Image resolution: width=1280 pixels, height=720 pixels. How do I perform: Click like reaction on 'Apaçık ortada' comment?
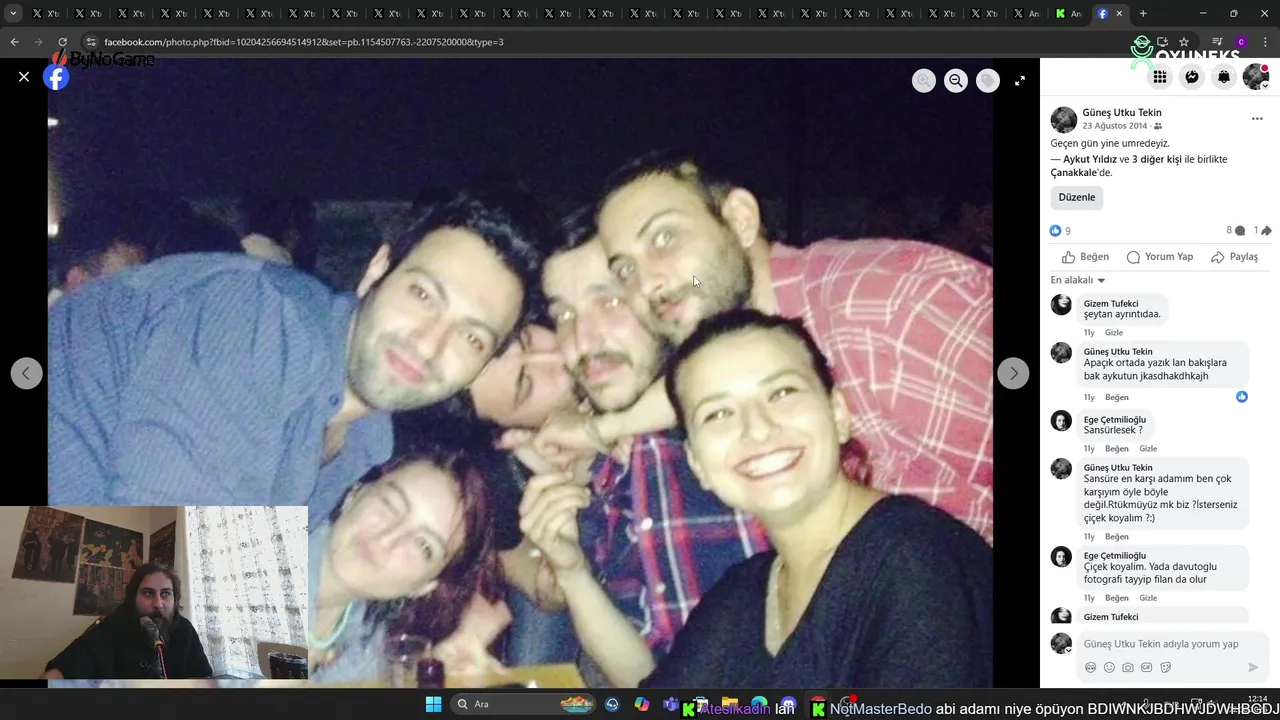pyautogui.click(x=1242, y=397)
